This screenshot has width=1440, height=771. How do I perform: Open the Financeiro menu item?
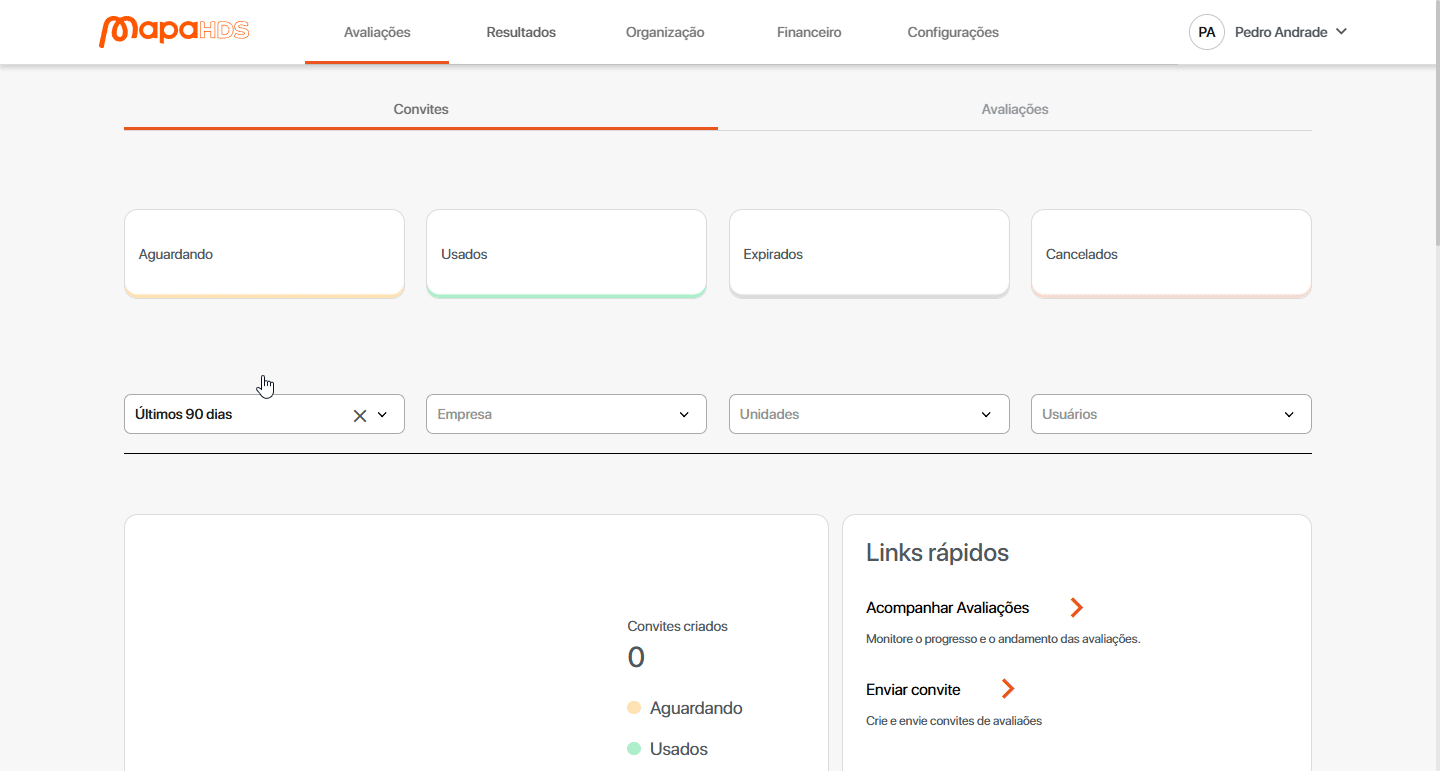point(809,32)
